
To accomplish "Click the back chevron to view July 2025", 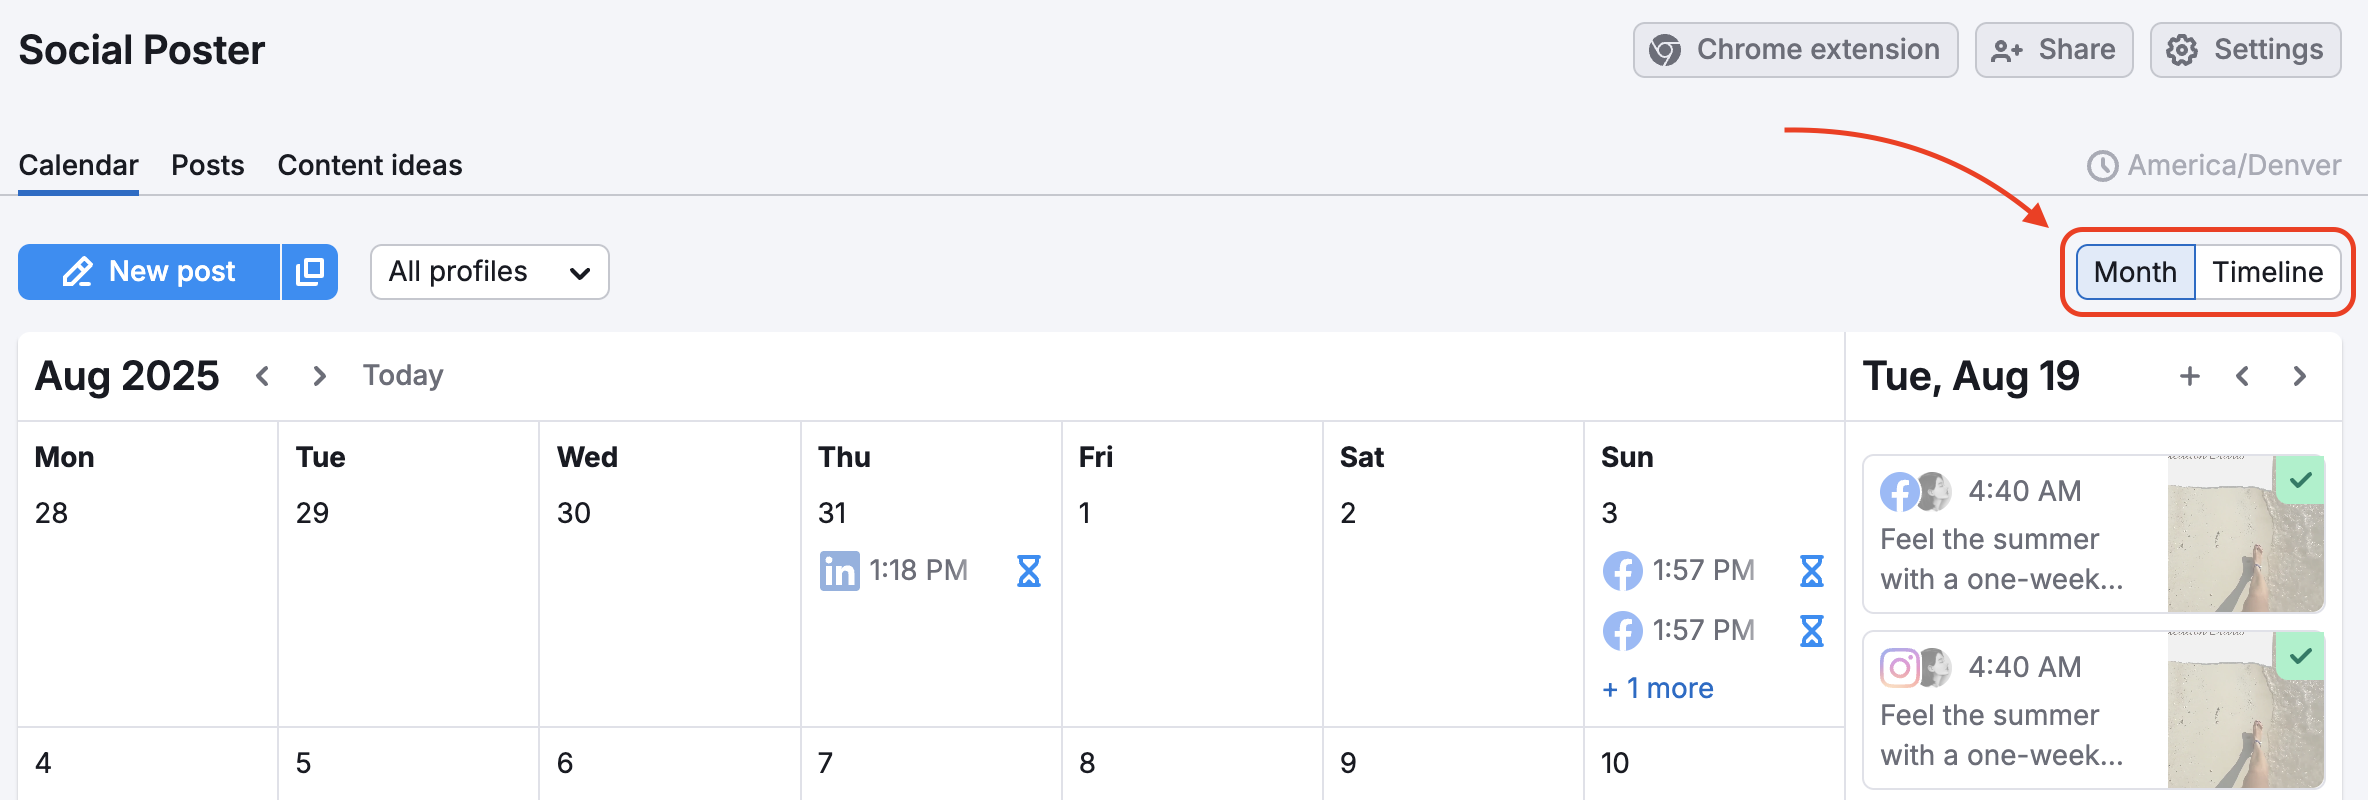I will [x=262, y=375].
